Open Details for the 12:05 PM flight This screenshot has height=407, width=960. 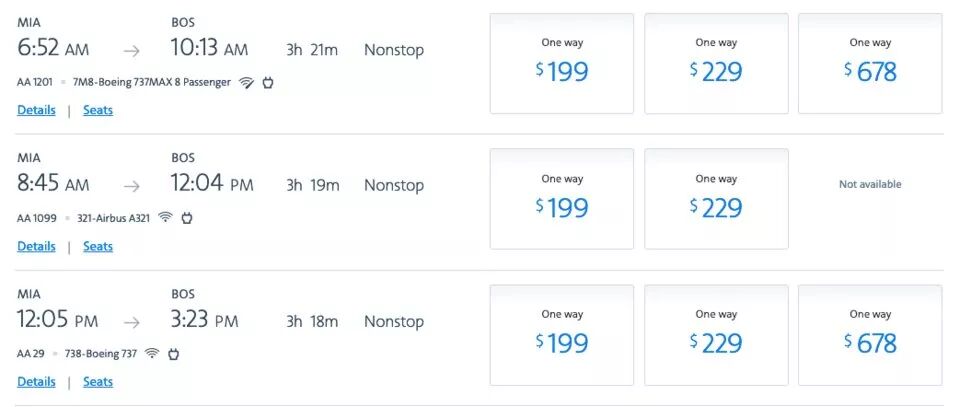pyautogui.click(x=36, y=381)
